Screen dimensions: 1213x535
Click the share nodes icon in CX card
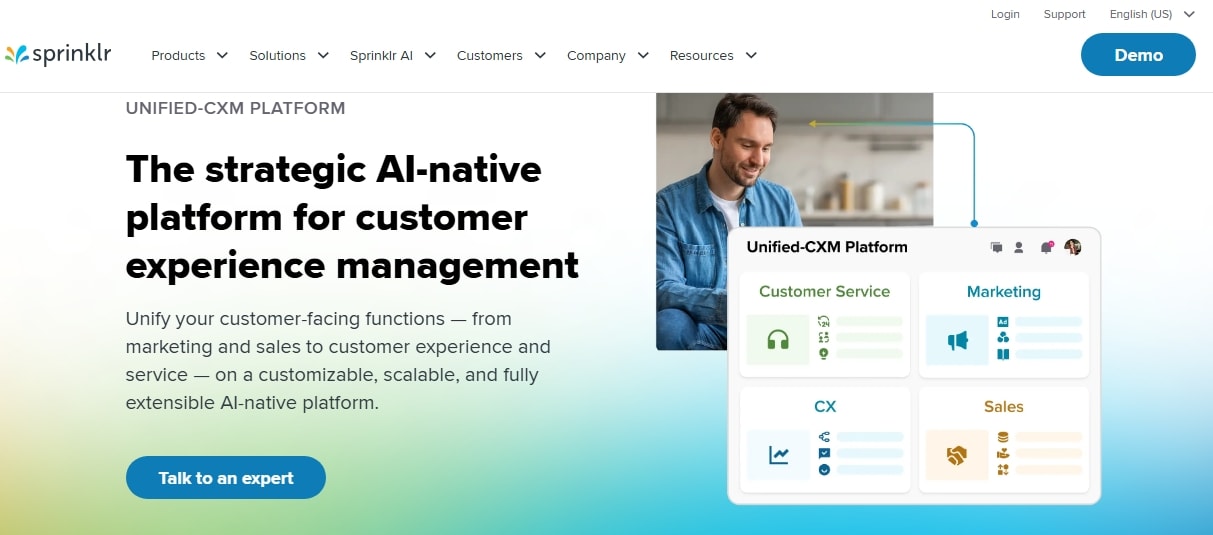point(824,437)
